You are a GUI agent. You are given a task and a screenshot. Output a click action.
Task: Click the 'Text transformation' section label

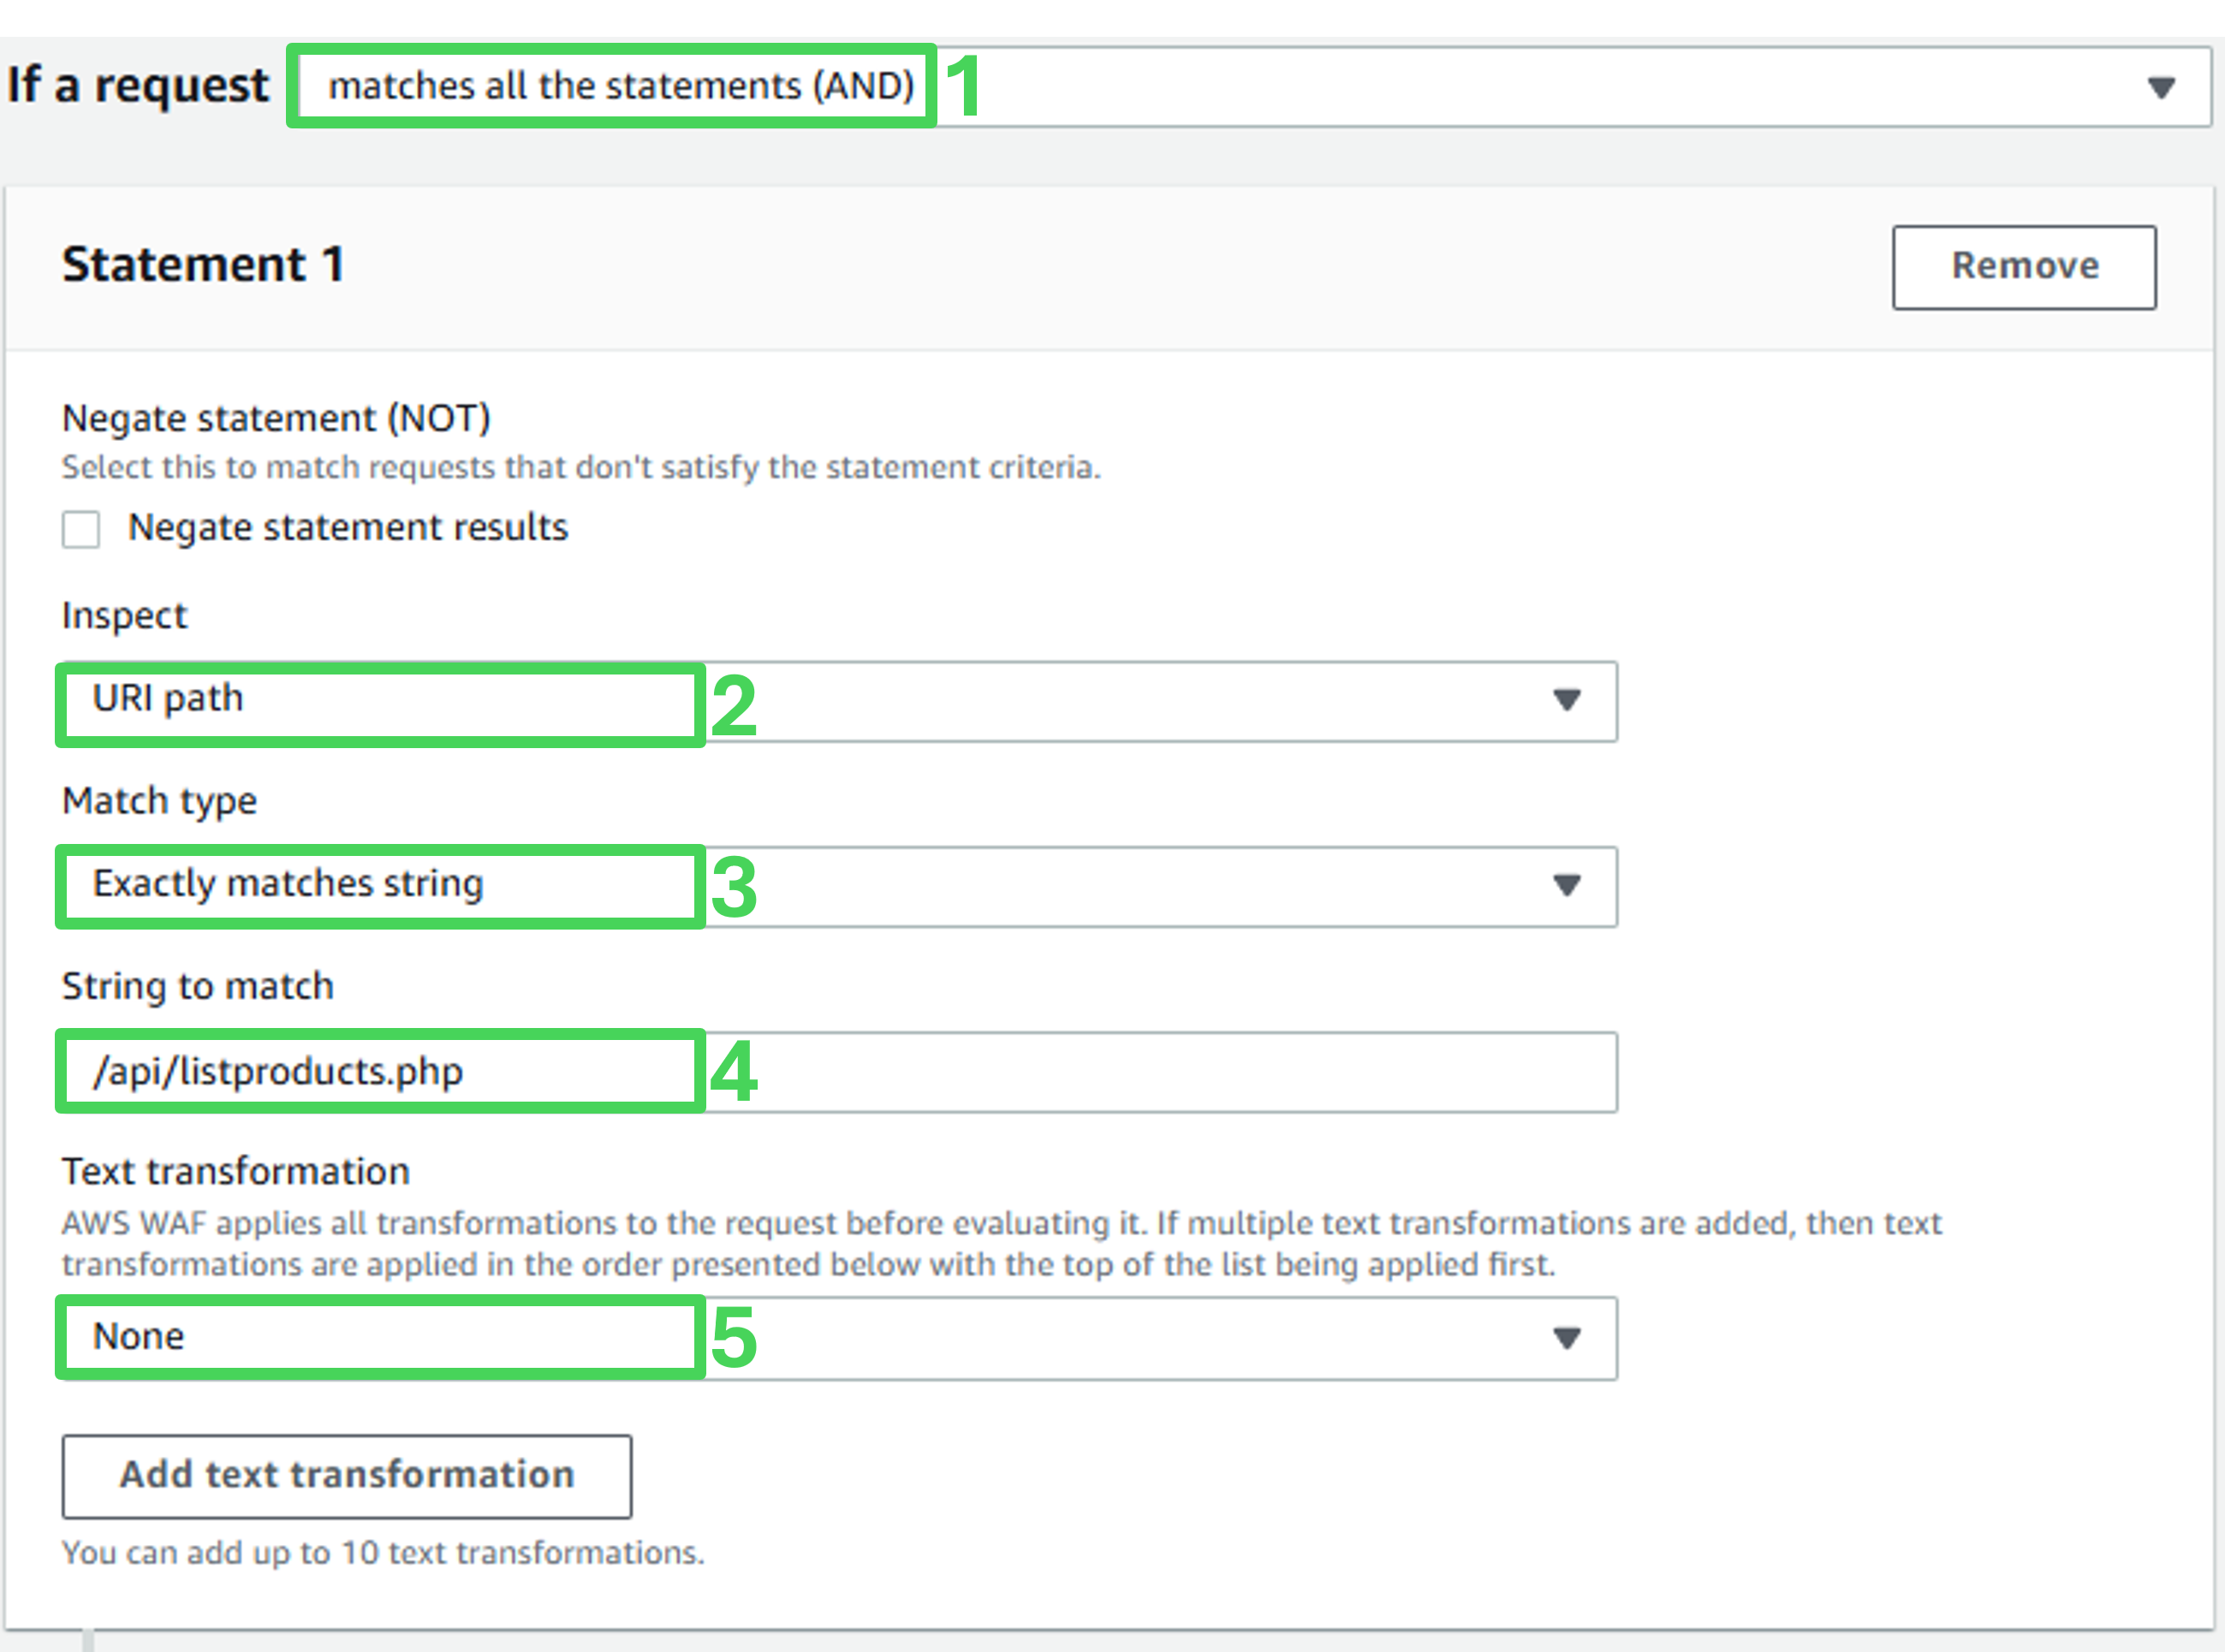coord(236,1171)
